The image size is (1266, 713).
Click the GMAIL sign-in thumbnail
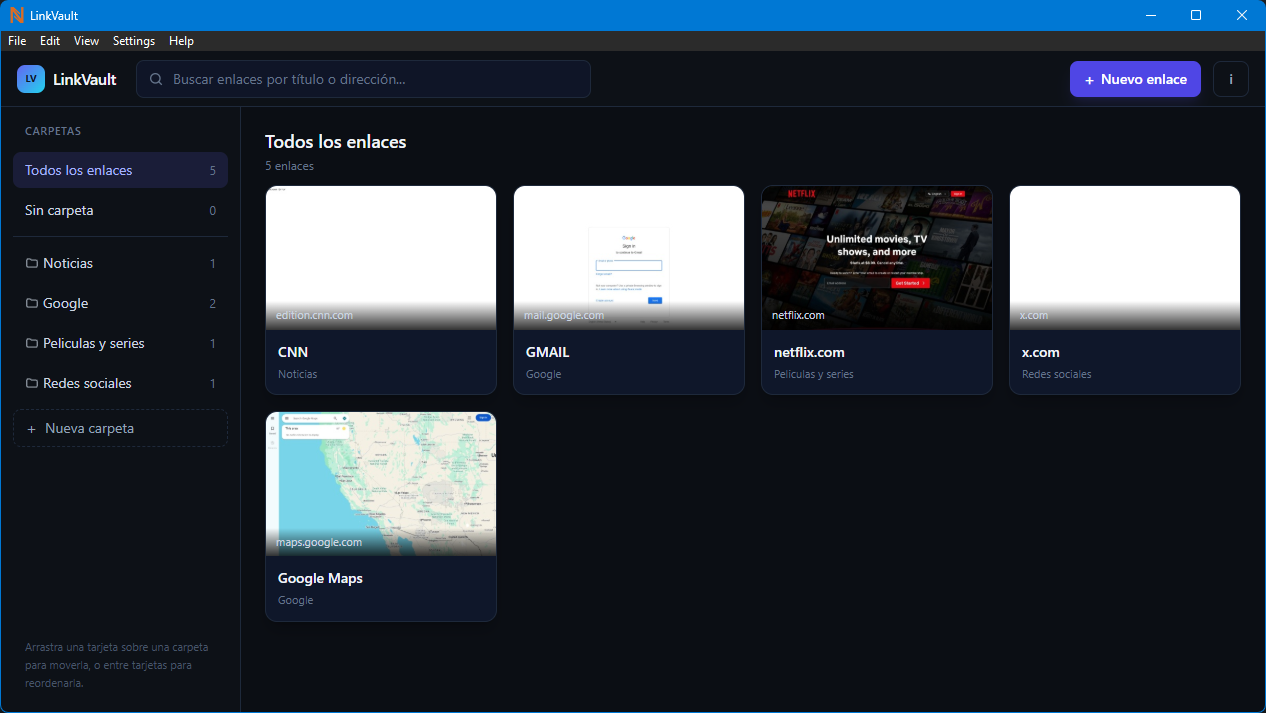[x=629, y=258]
